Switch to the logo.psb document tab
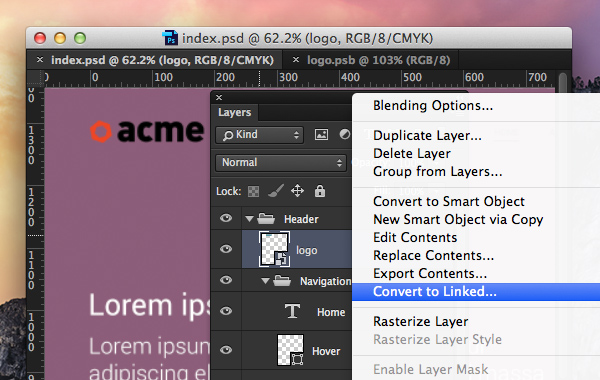This screenshot has height=380, width=600. point(378,60)
